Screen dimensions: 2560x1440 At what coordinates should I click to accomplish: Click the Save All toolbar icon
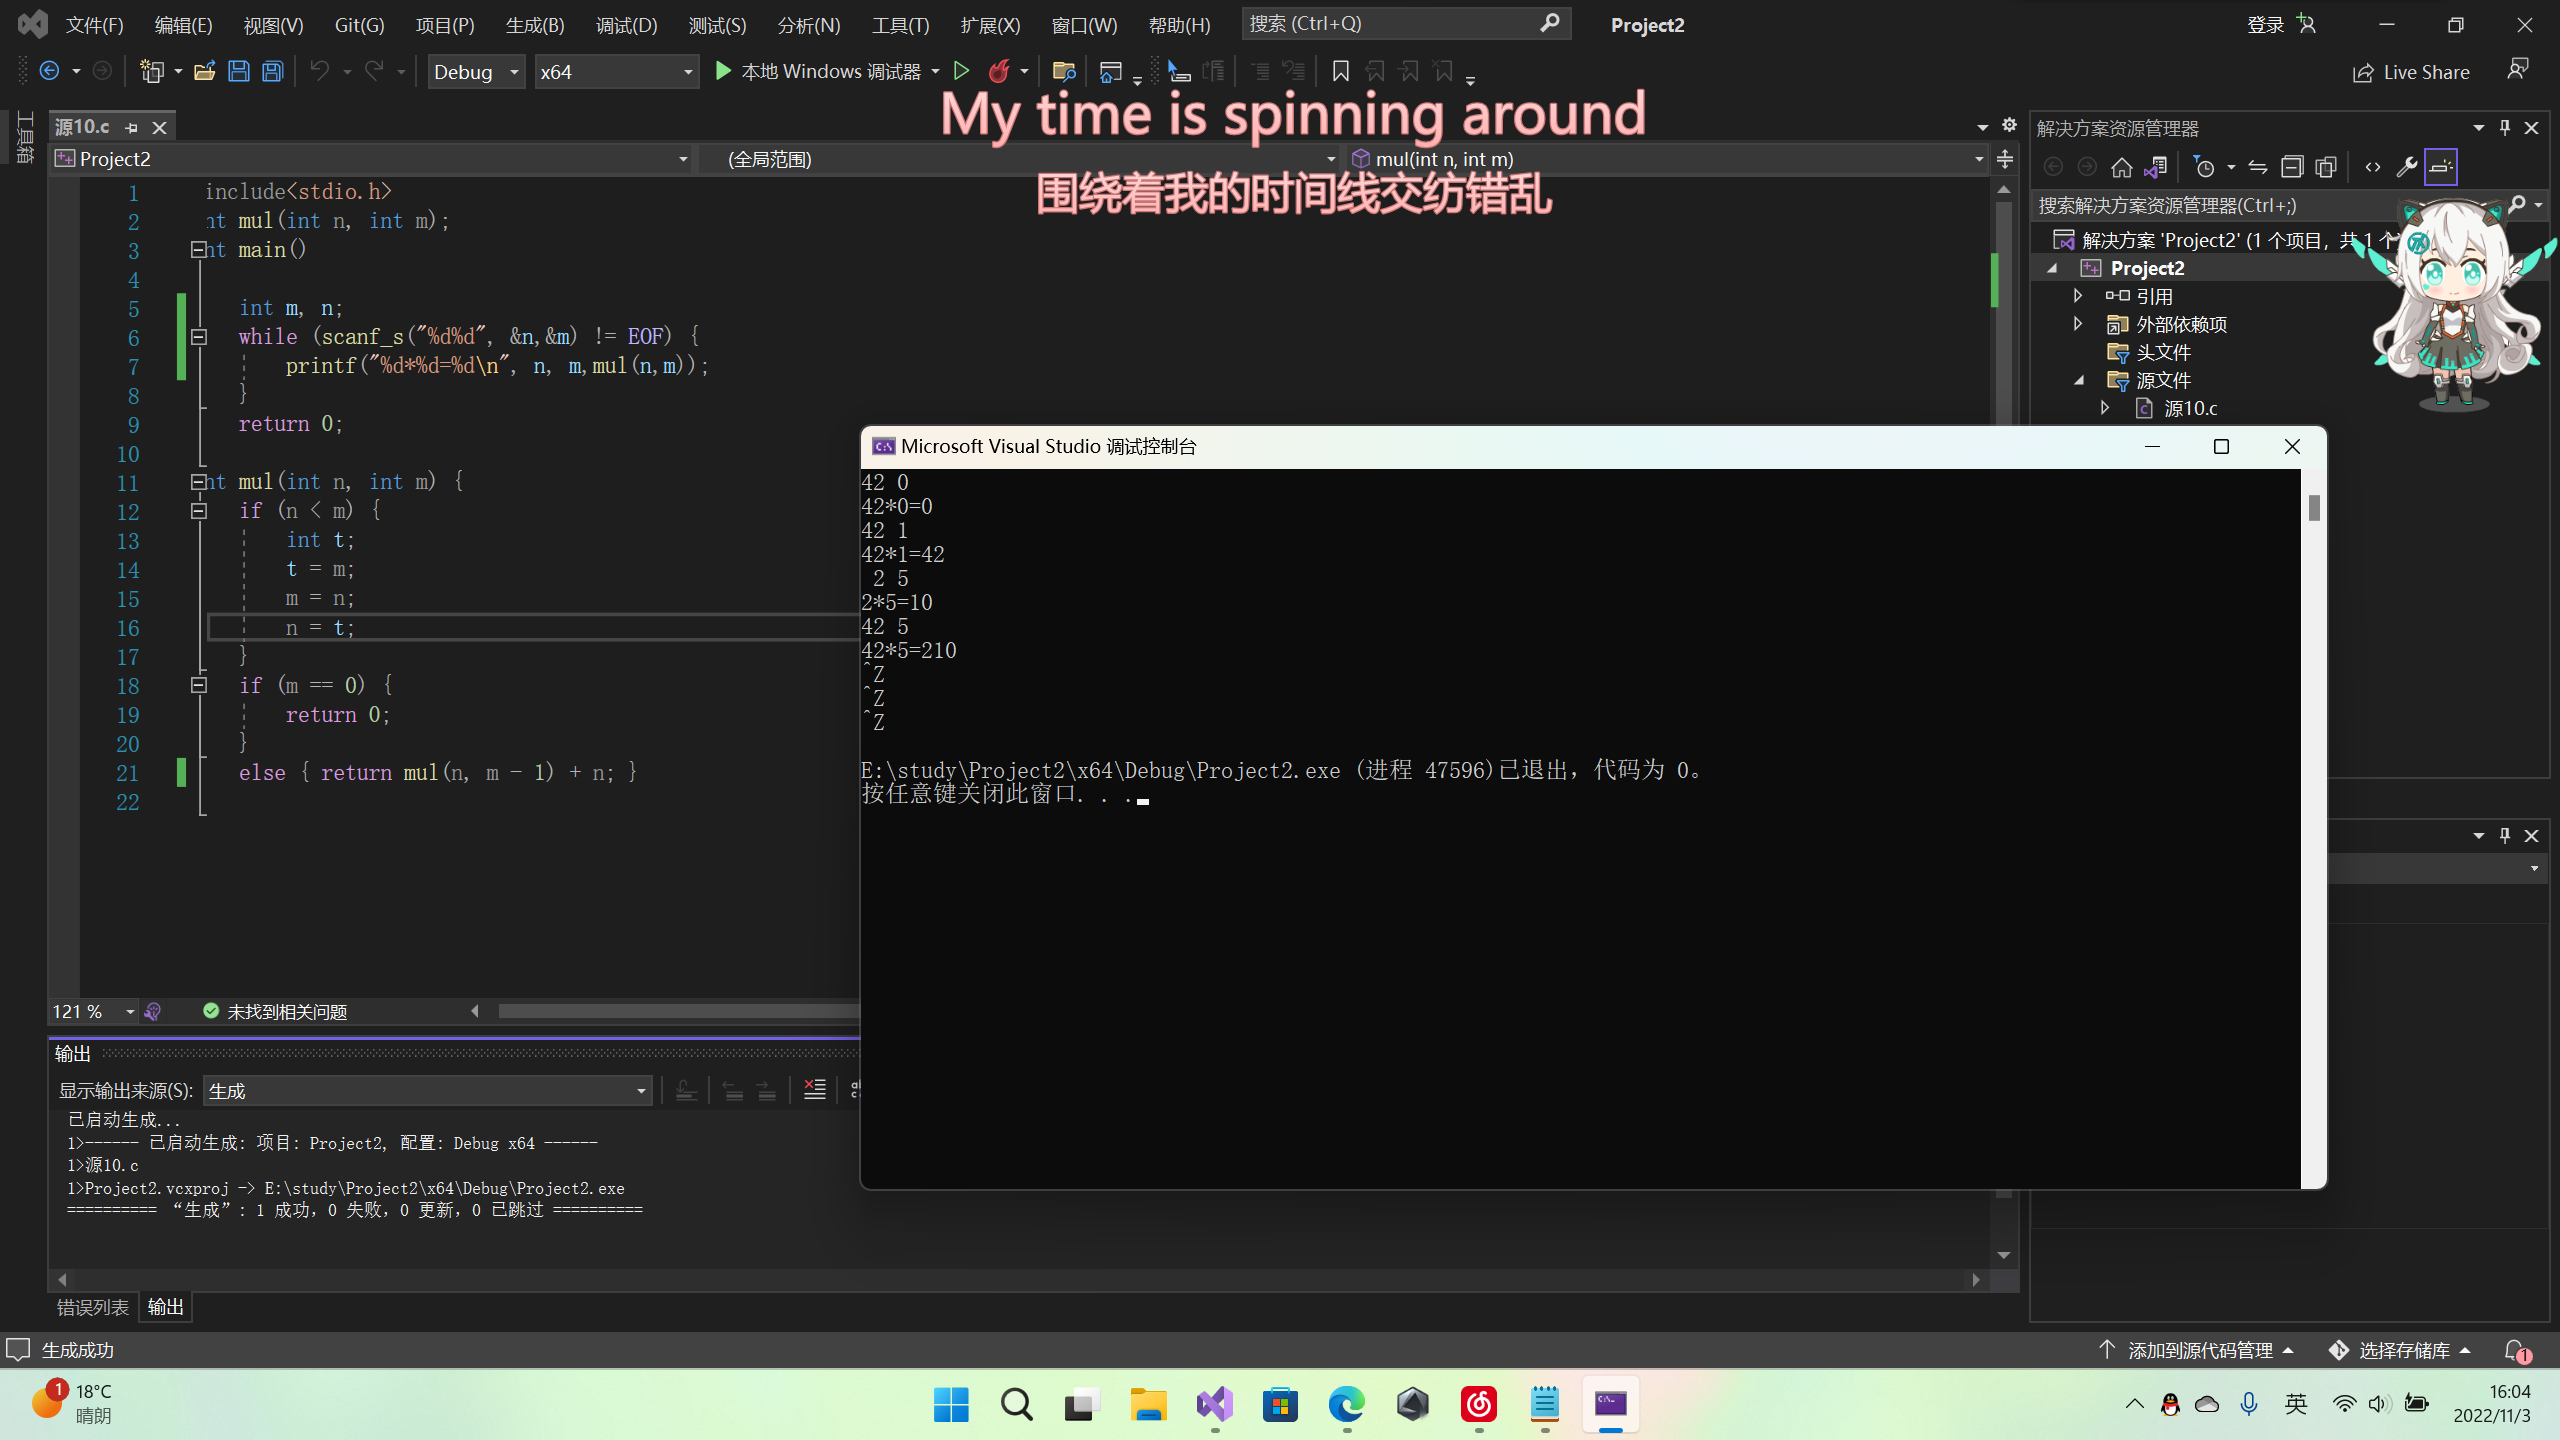click(x=272, y=71)
